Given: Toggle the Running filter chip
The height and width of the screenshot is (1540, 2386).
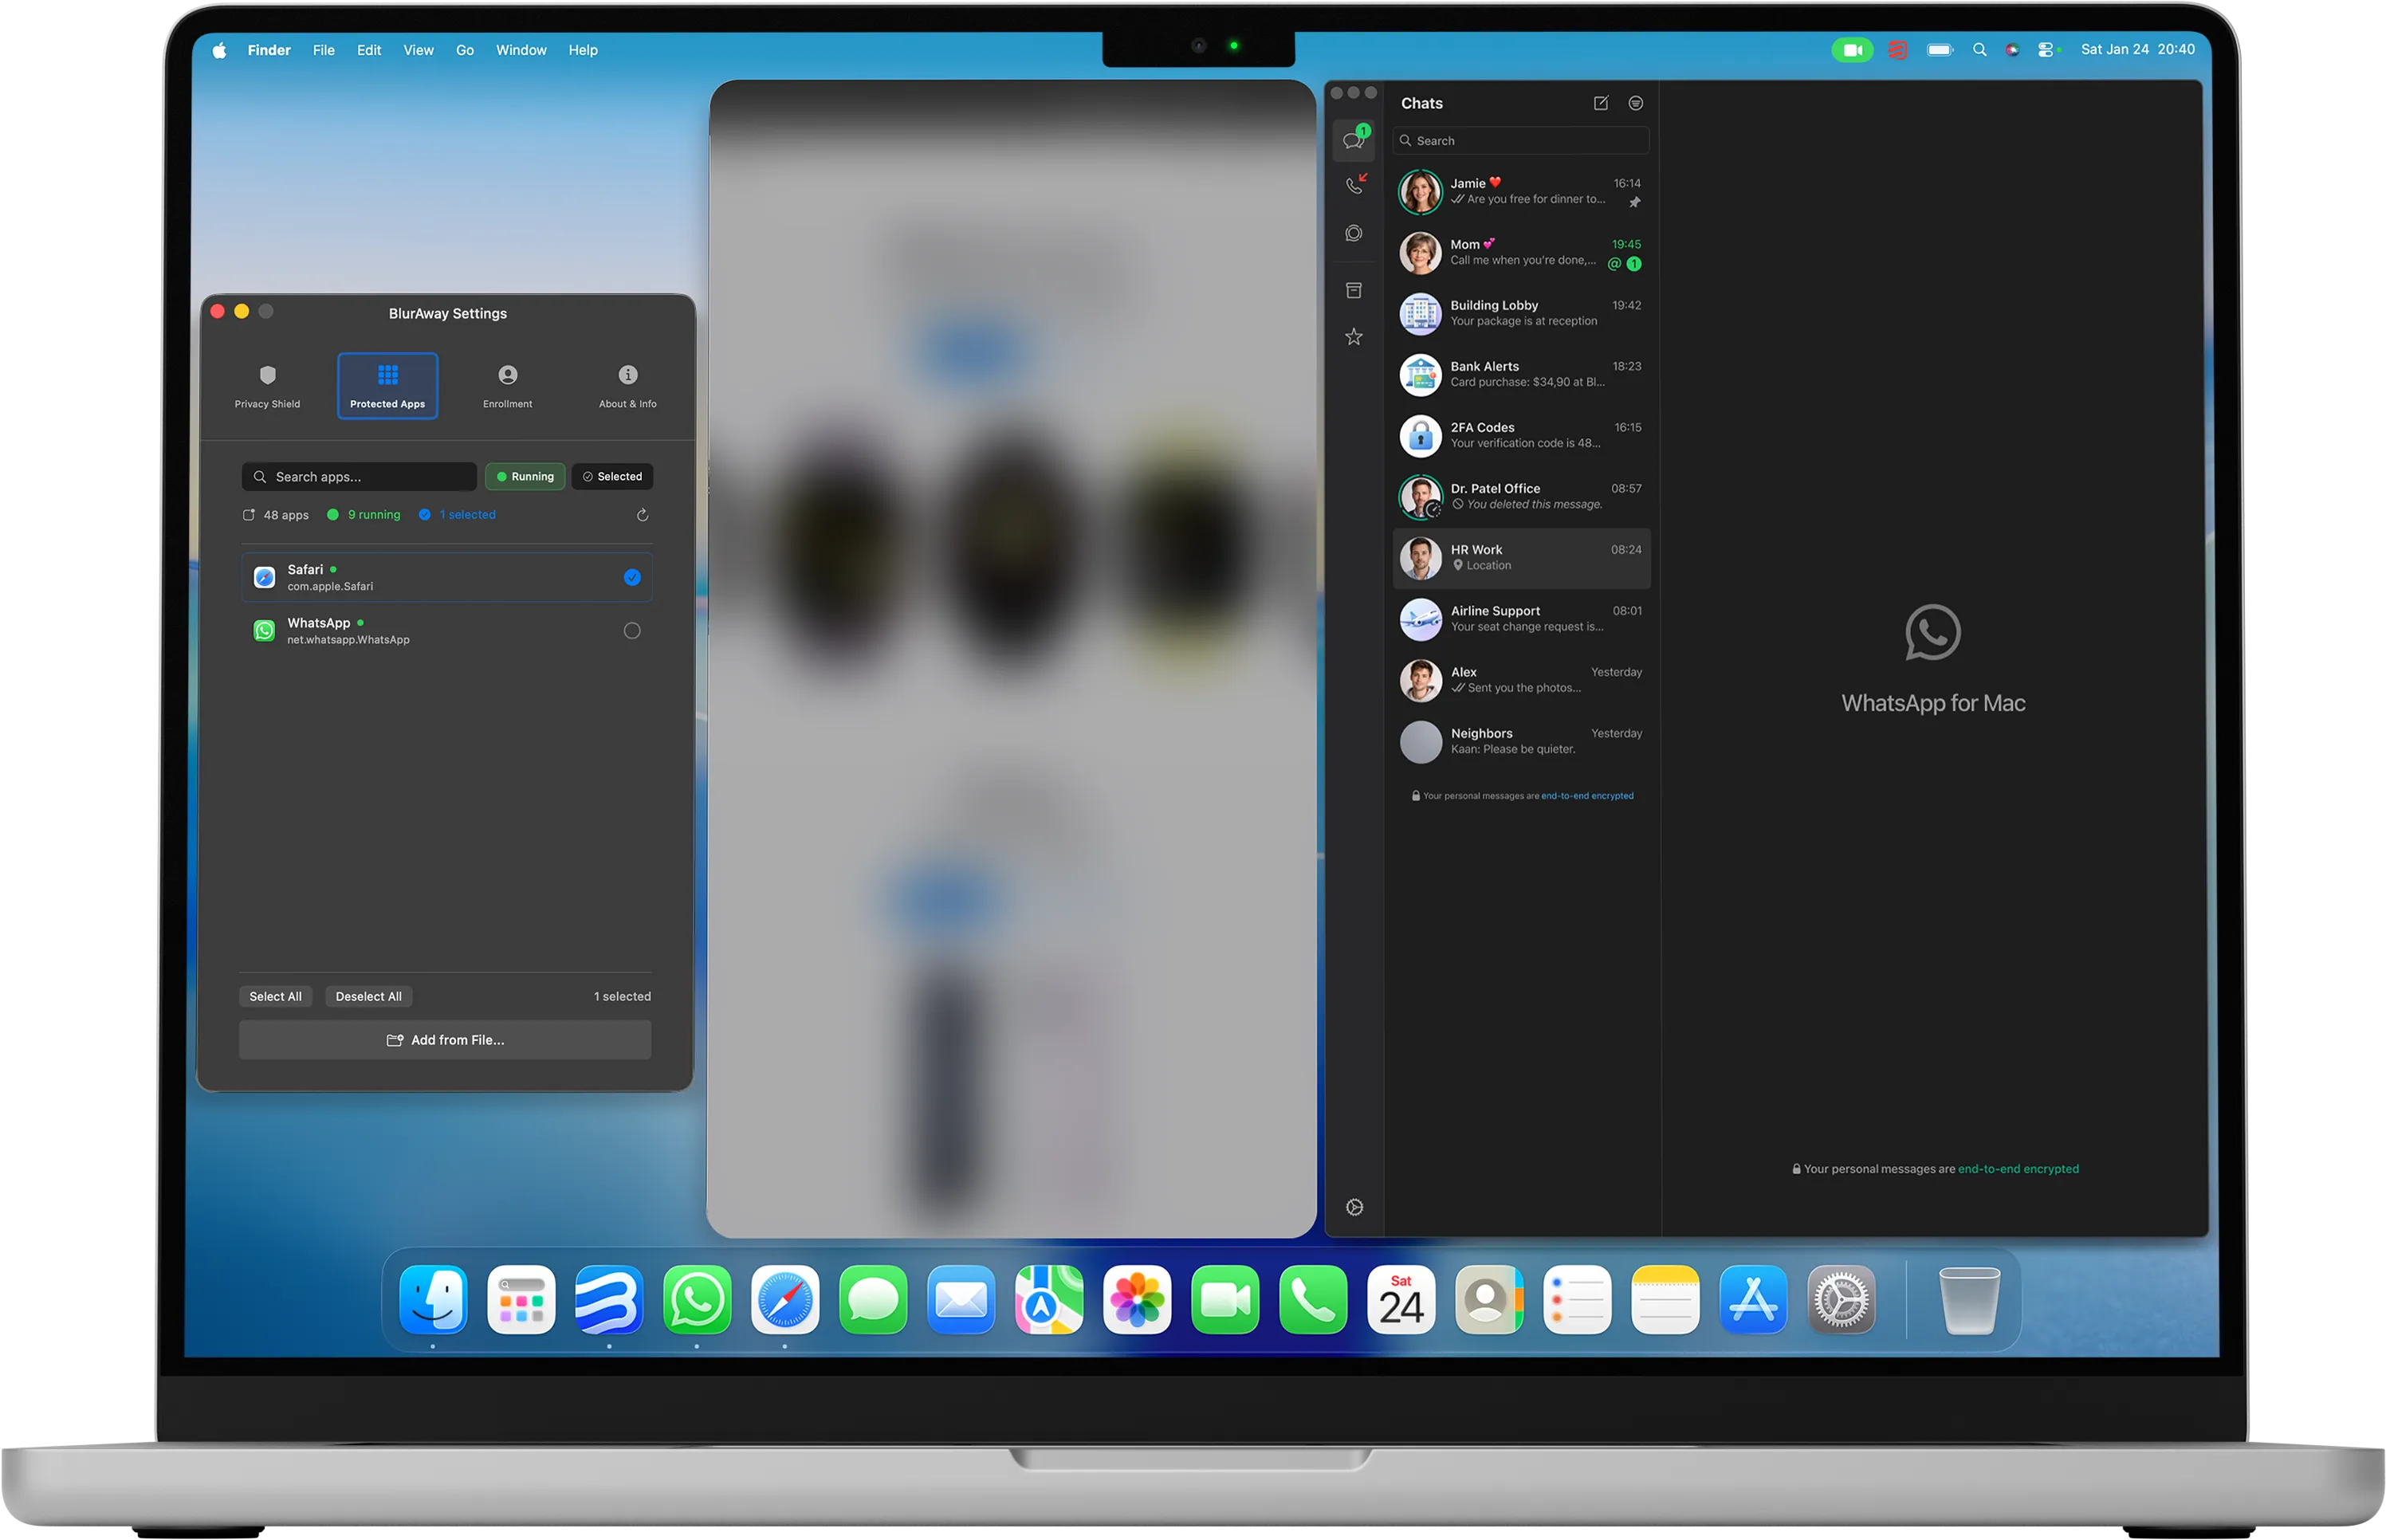Looking at the screenshot, I should pyautogui.click(x=525, y=477).
